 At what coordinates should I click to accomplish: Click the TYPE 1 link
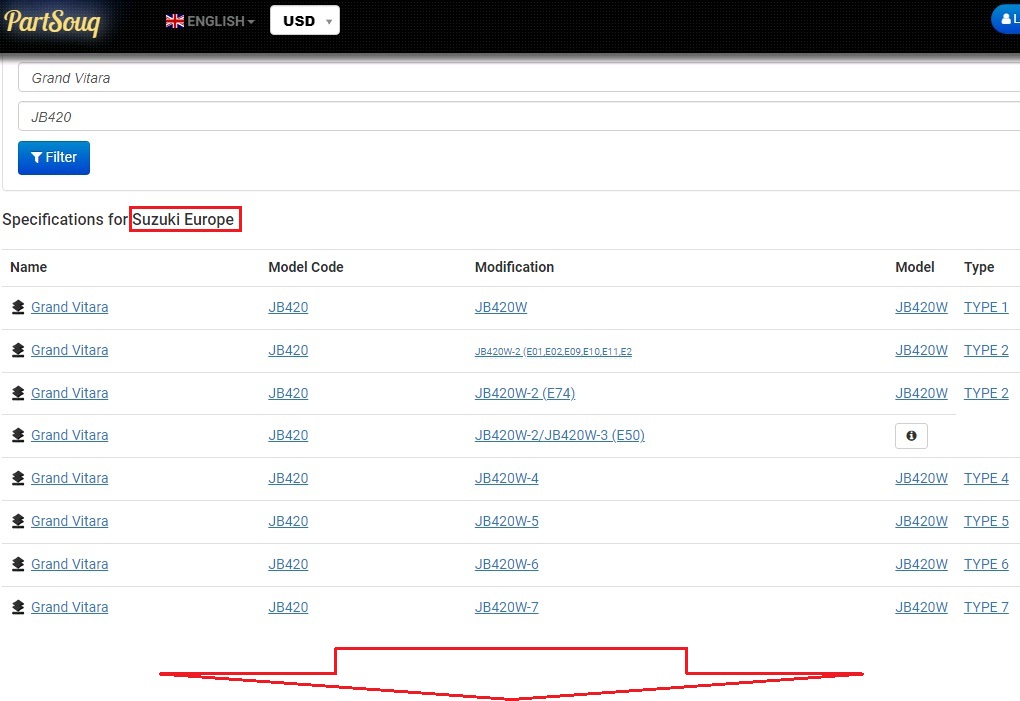986,307
